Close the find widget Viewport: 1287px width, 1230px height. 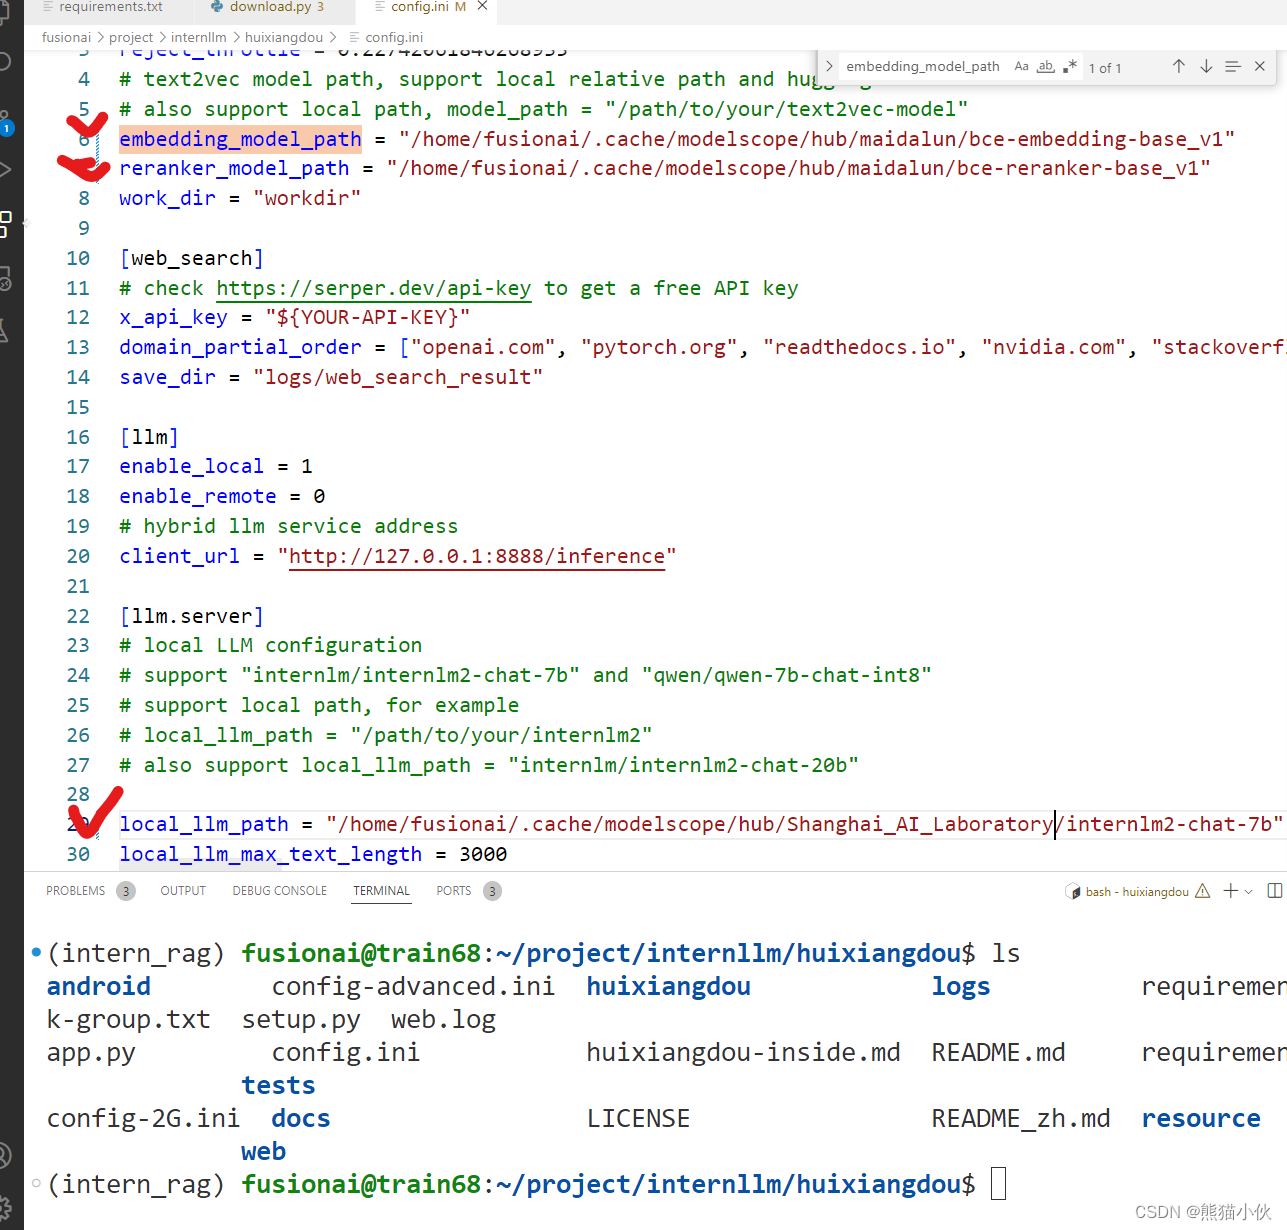[x=1260, y=66]
